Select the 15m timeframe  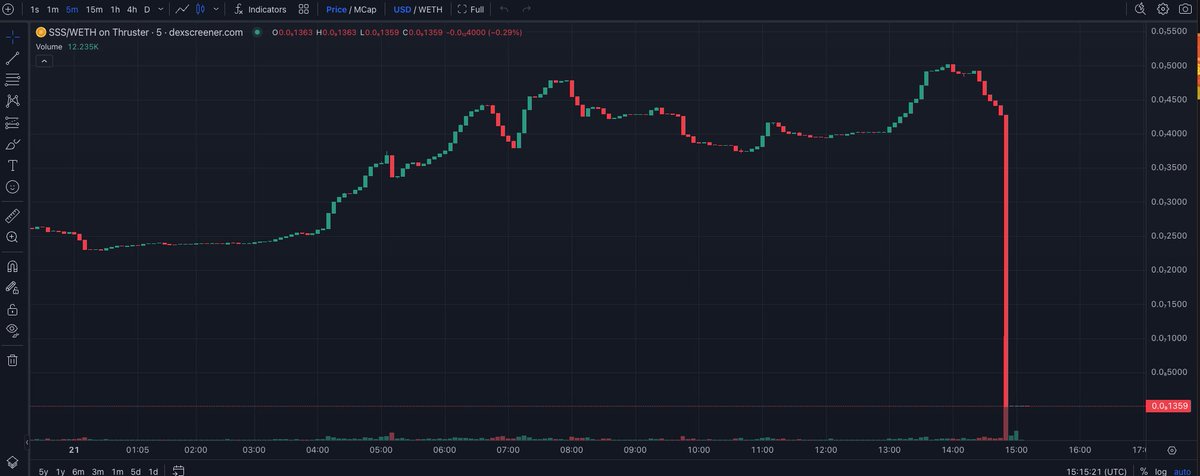(94, 9)
